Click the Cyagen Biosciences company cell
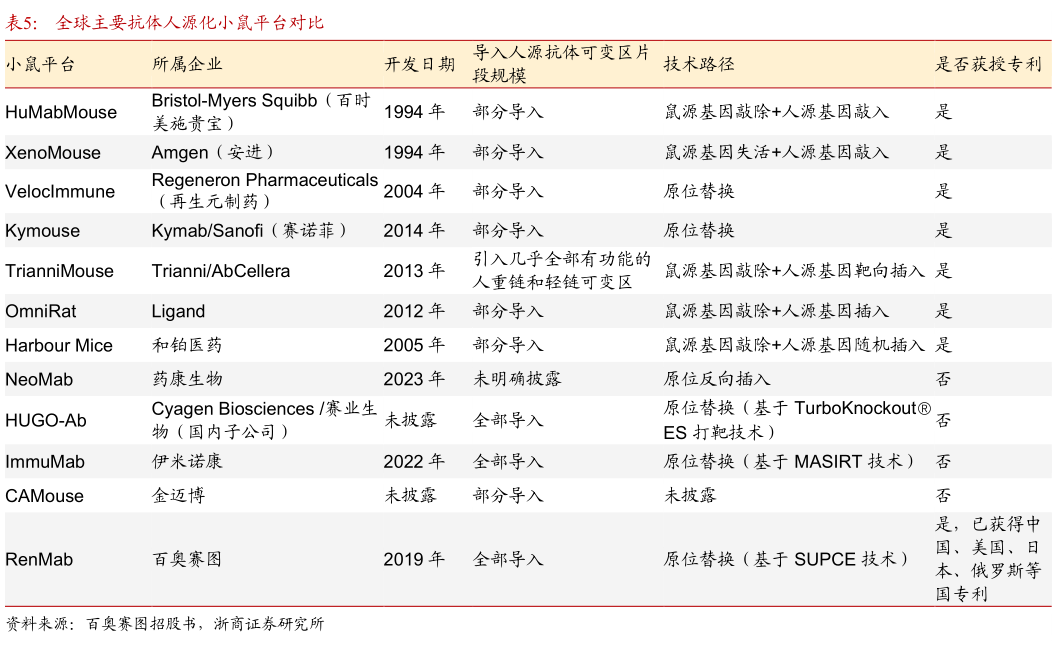 coord(264,420)
